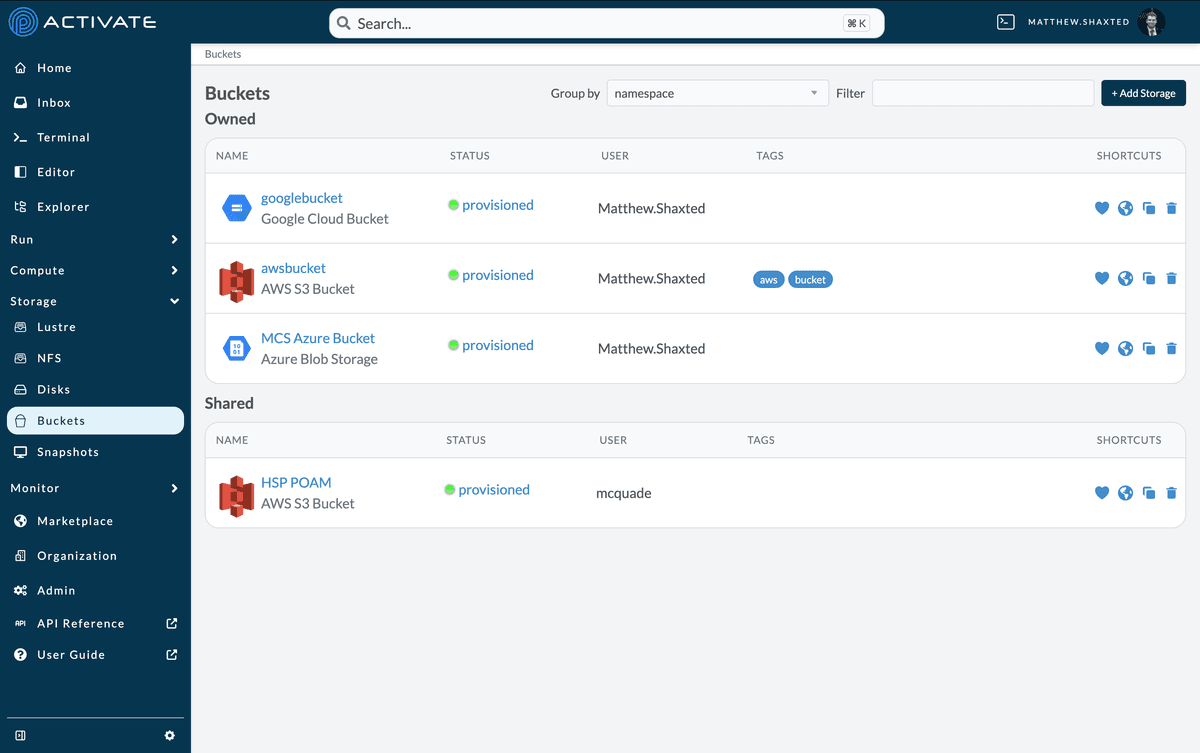This screenshot has width=1200, height=753.
Task: Copy icon in HSP POAM row
Action: pyautogui.click(x=1149, y=492)
